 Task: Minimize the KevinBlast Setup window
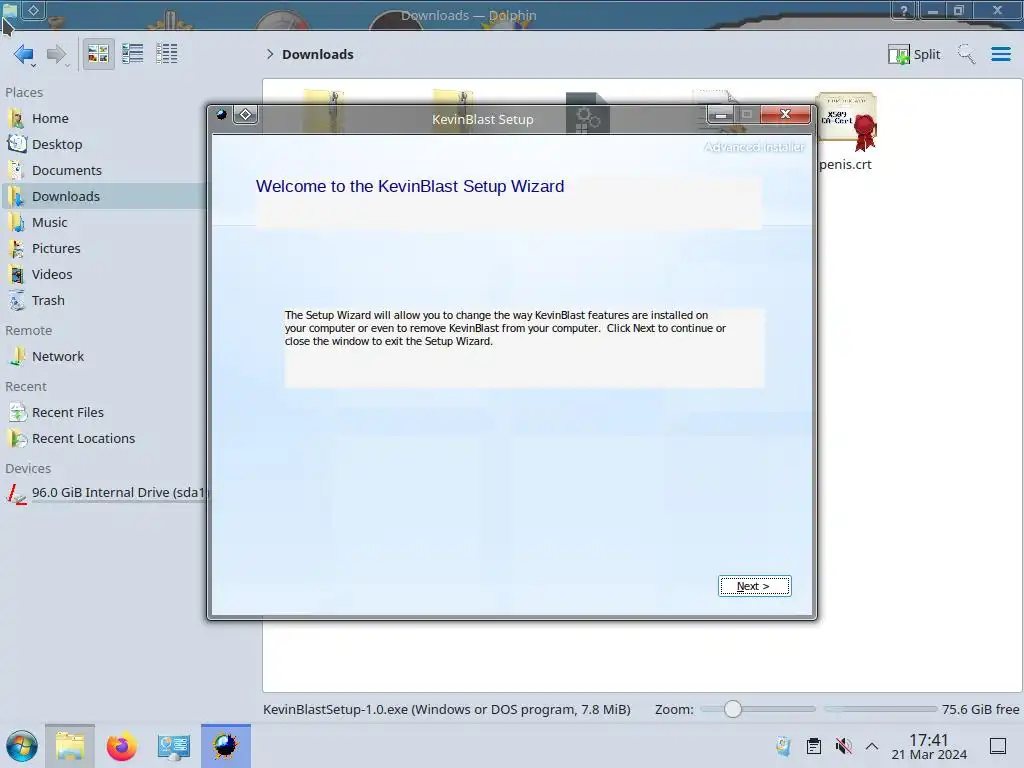(x=720, y=115)
